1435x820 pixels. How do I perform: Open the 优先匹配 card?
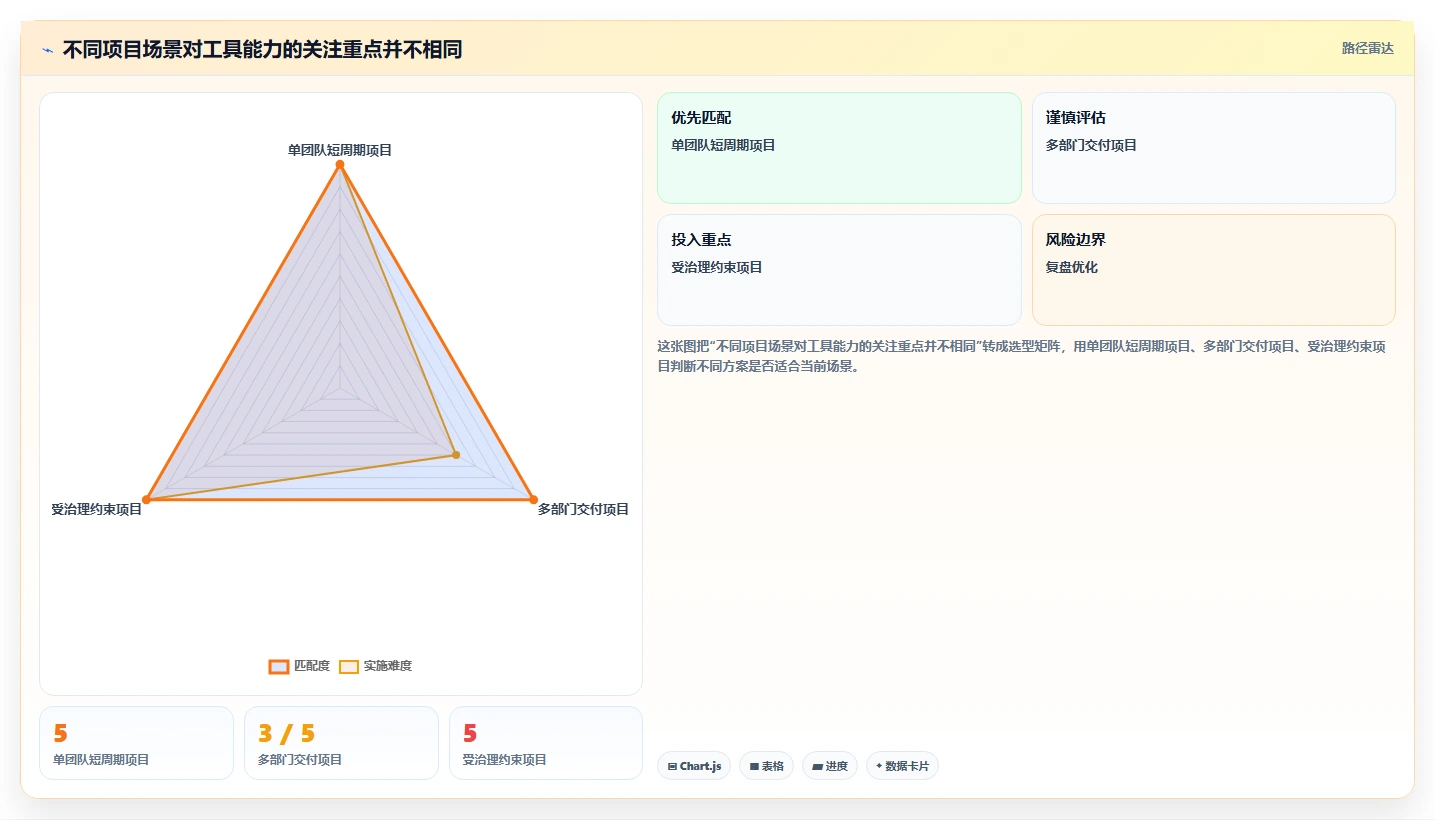(x=839, y=148)
